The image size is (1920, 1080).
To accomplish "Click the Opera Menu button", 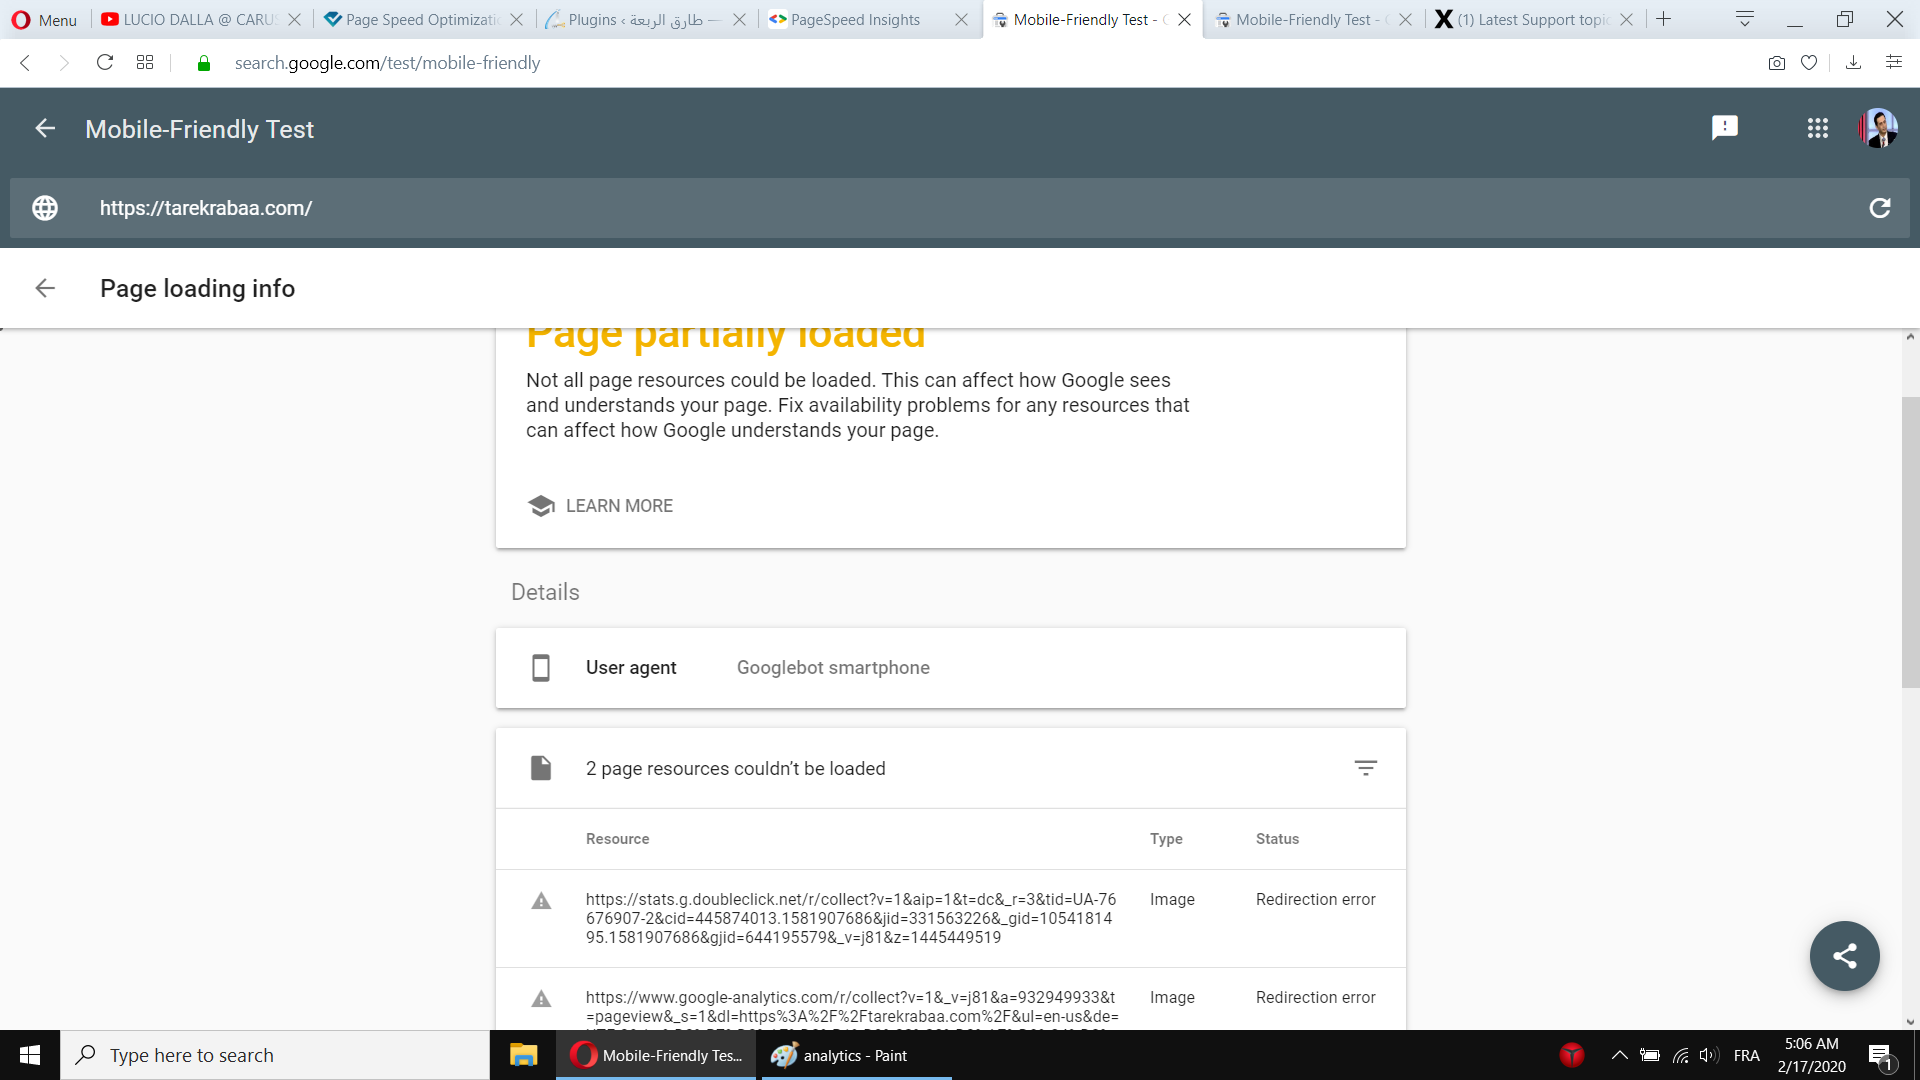I will point(44,20).
